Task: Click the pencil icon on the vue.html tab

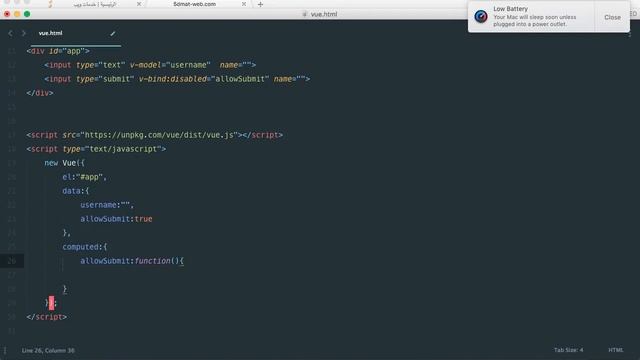Action: [113, 33]
